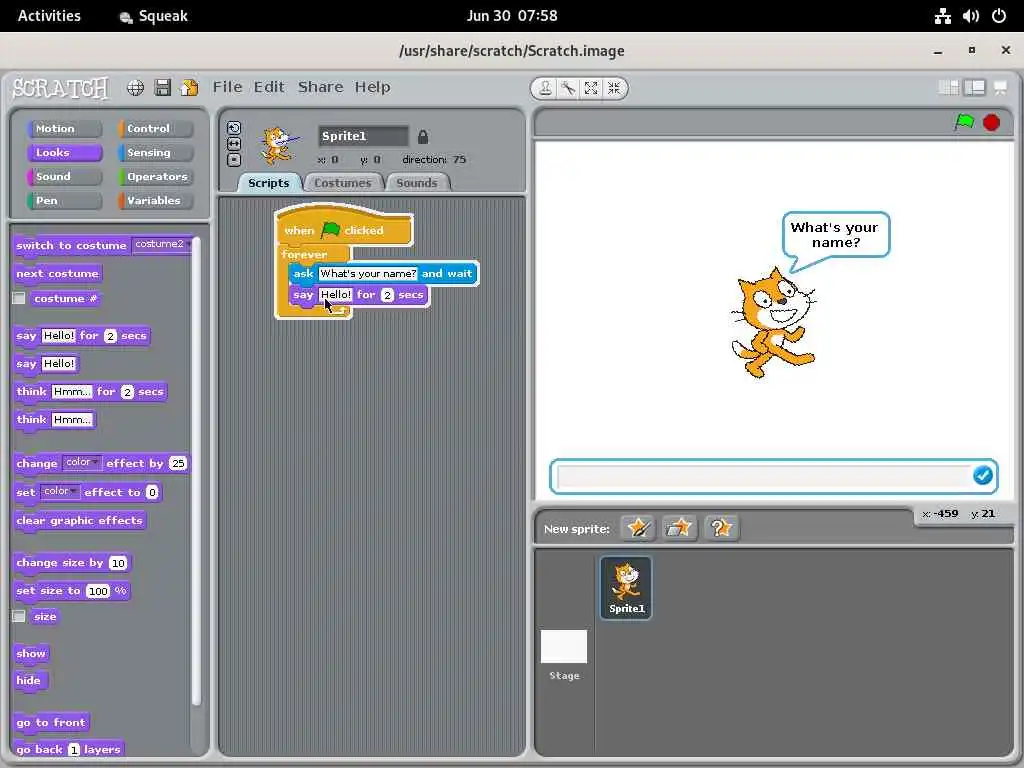Set rotation style to can rotate
1024x768 pixels.
234,128
